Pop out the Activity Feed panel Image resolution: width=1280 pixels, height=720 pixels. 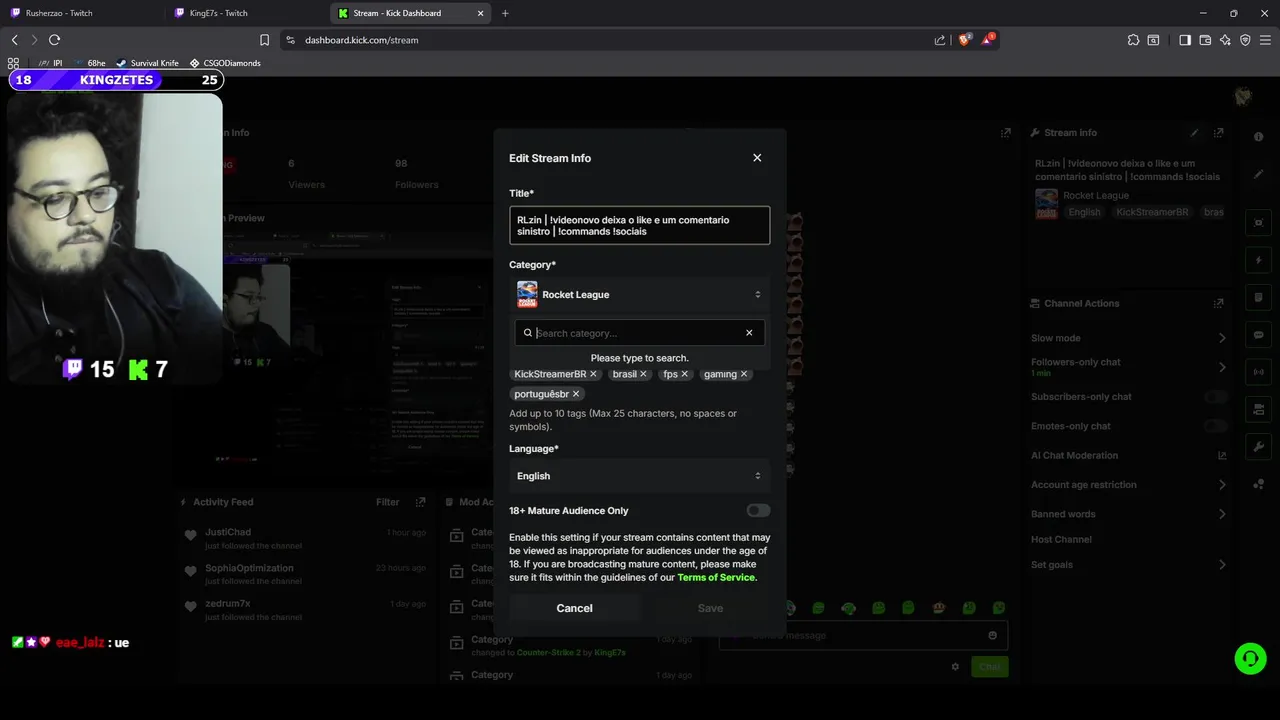(420, 502)
